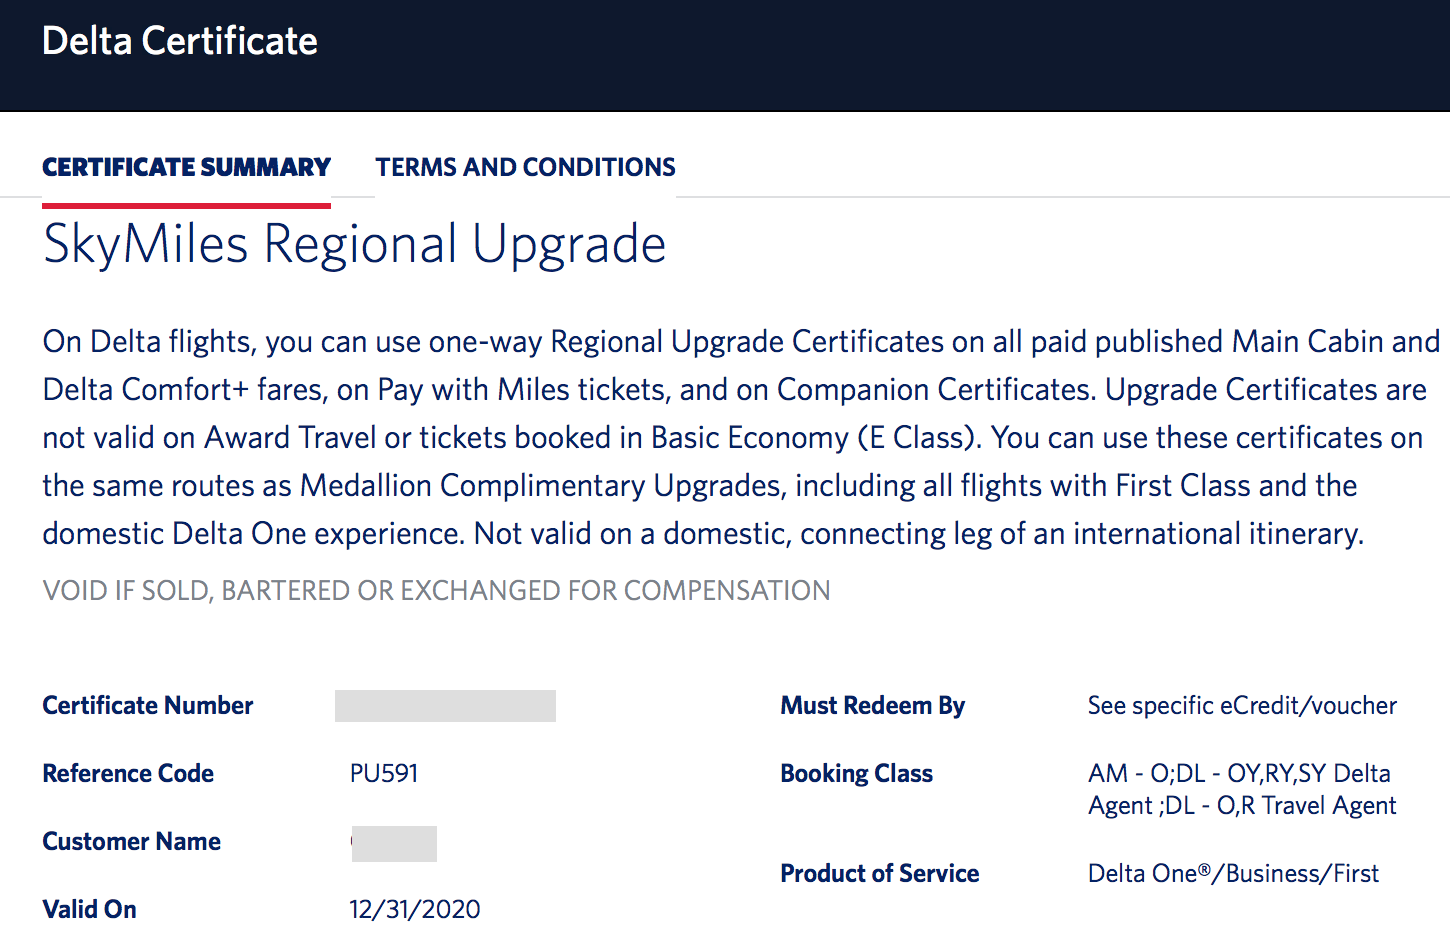Screen dimensions: 1450x938
Task: Select the Delta One/Business/First value
Action: (x=1233, y=873)
